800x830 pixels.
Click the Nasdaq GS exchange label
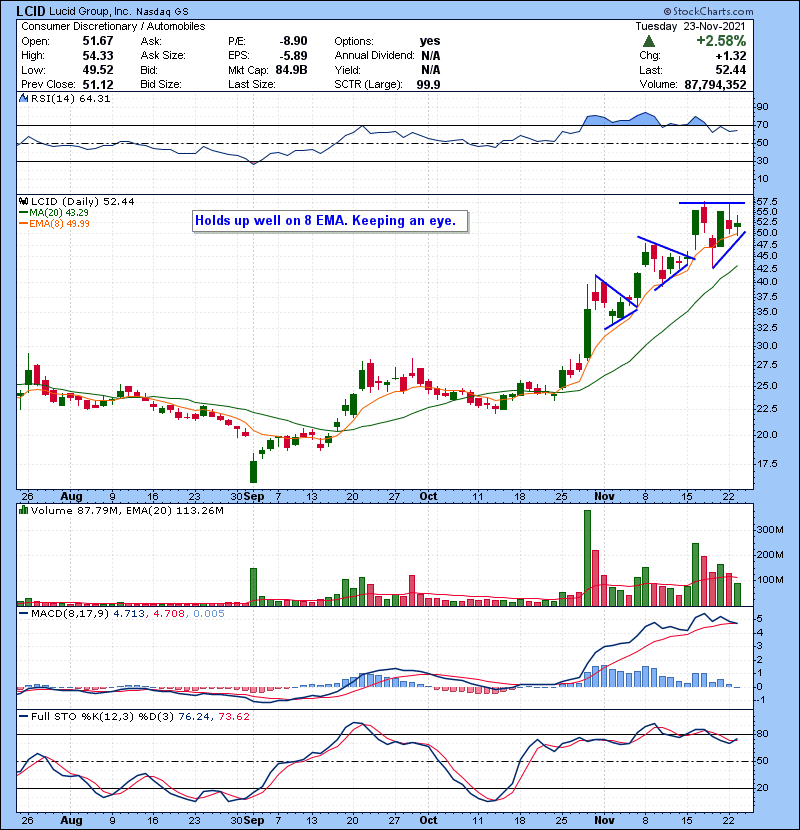coord(162,12)
